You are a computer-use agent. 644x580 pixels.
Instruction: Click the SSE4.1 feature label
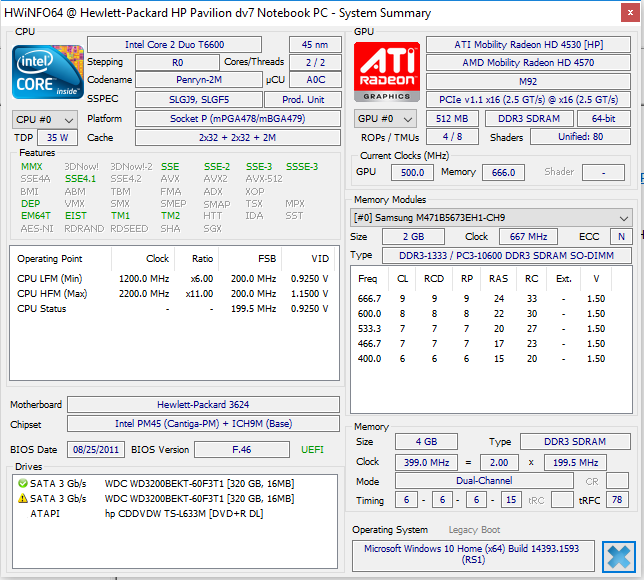click(80, 179)
